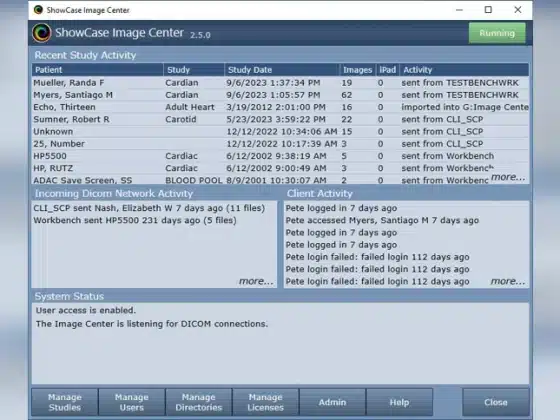Click activity imported into G:Image Center
560x420 pixels.
465,107
